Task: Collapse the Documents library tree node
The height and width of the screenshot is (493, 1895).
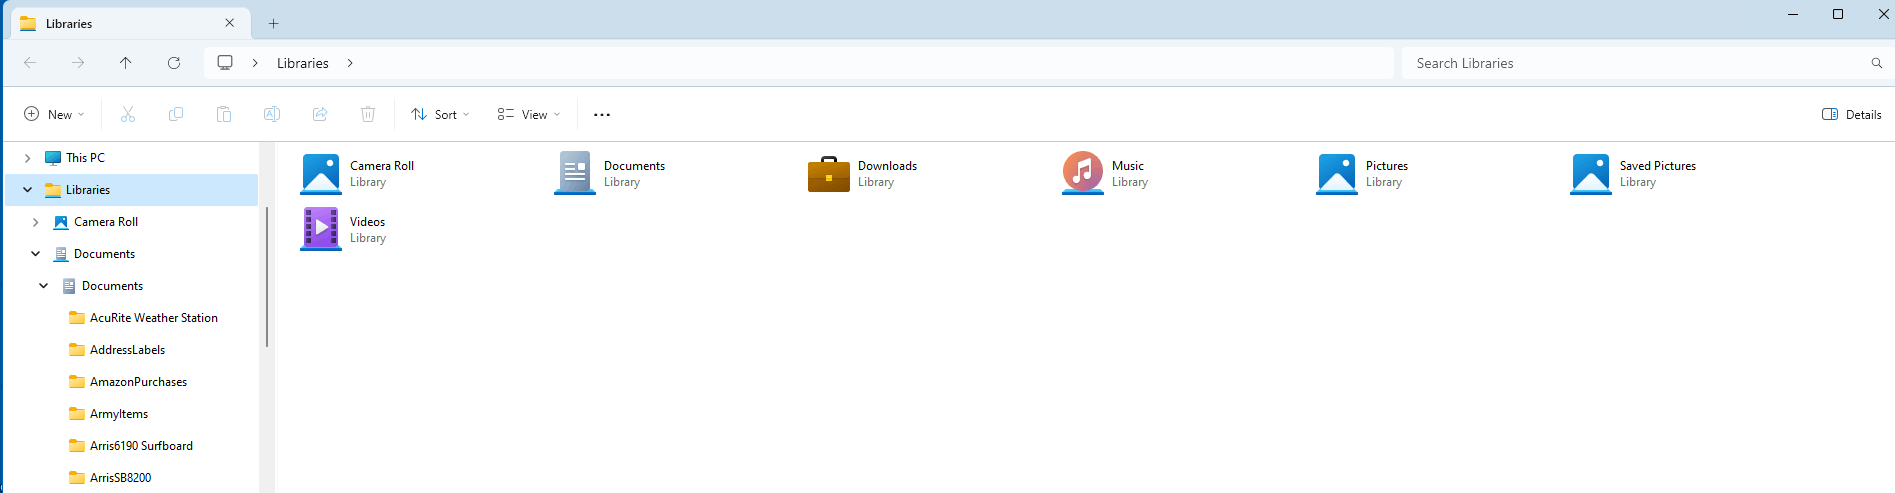Action: click(x=36, y=254)
